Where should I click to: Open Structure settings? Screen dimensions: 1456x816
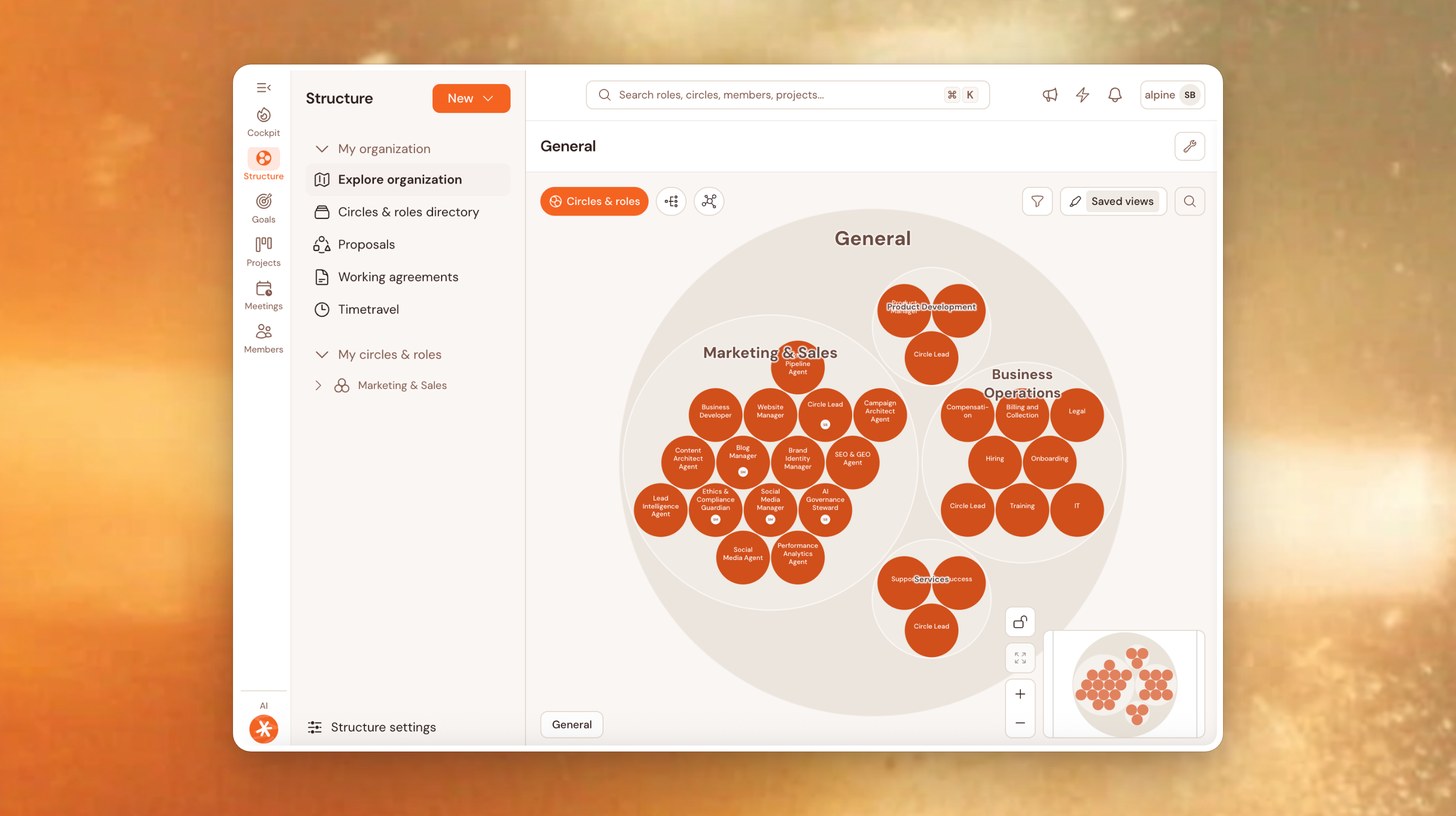click(371, 727)
